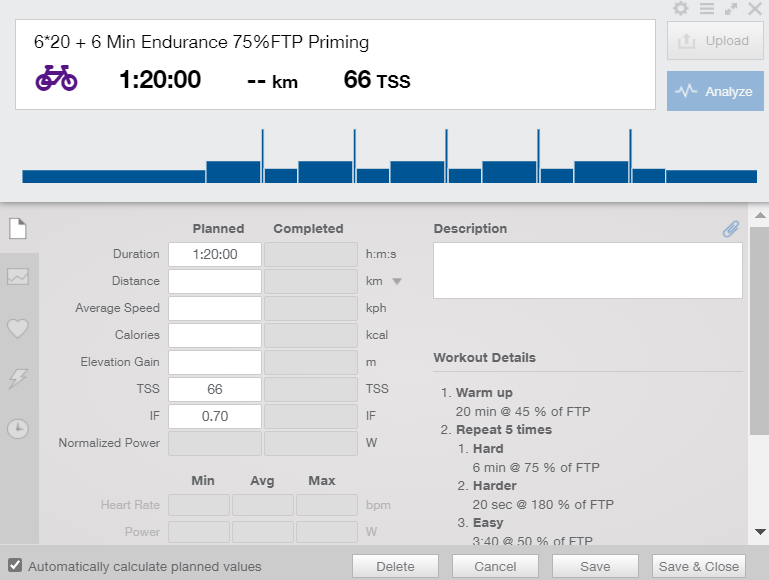Image resolution: width=769 pixels, height=580 pixels.
Task: Open the summary page icon in sidebar
Action: tap(17, 228)
